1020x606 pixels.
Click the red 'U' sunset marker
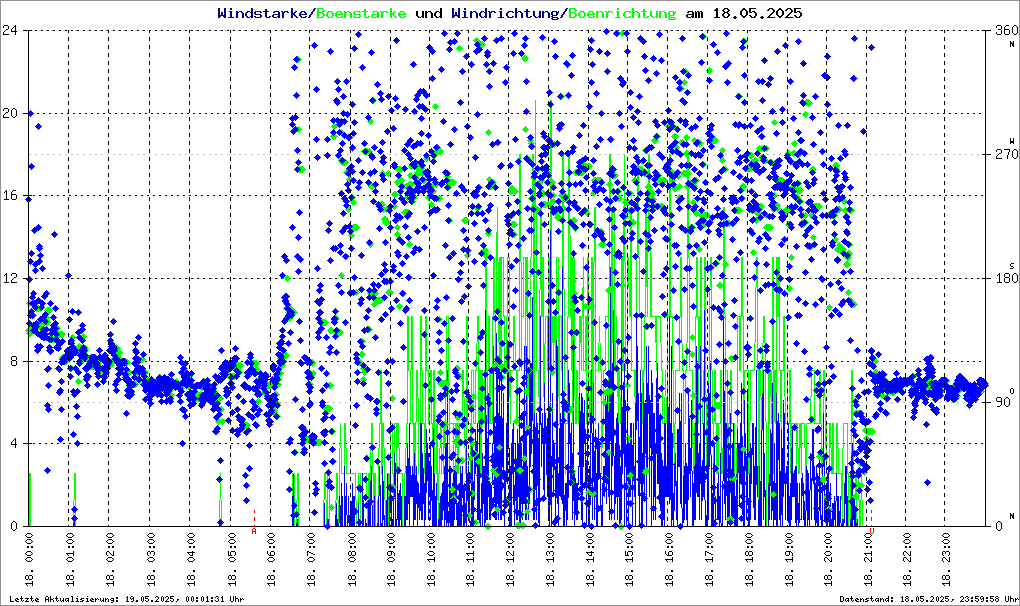872,531
